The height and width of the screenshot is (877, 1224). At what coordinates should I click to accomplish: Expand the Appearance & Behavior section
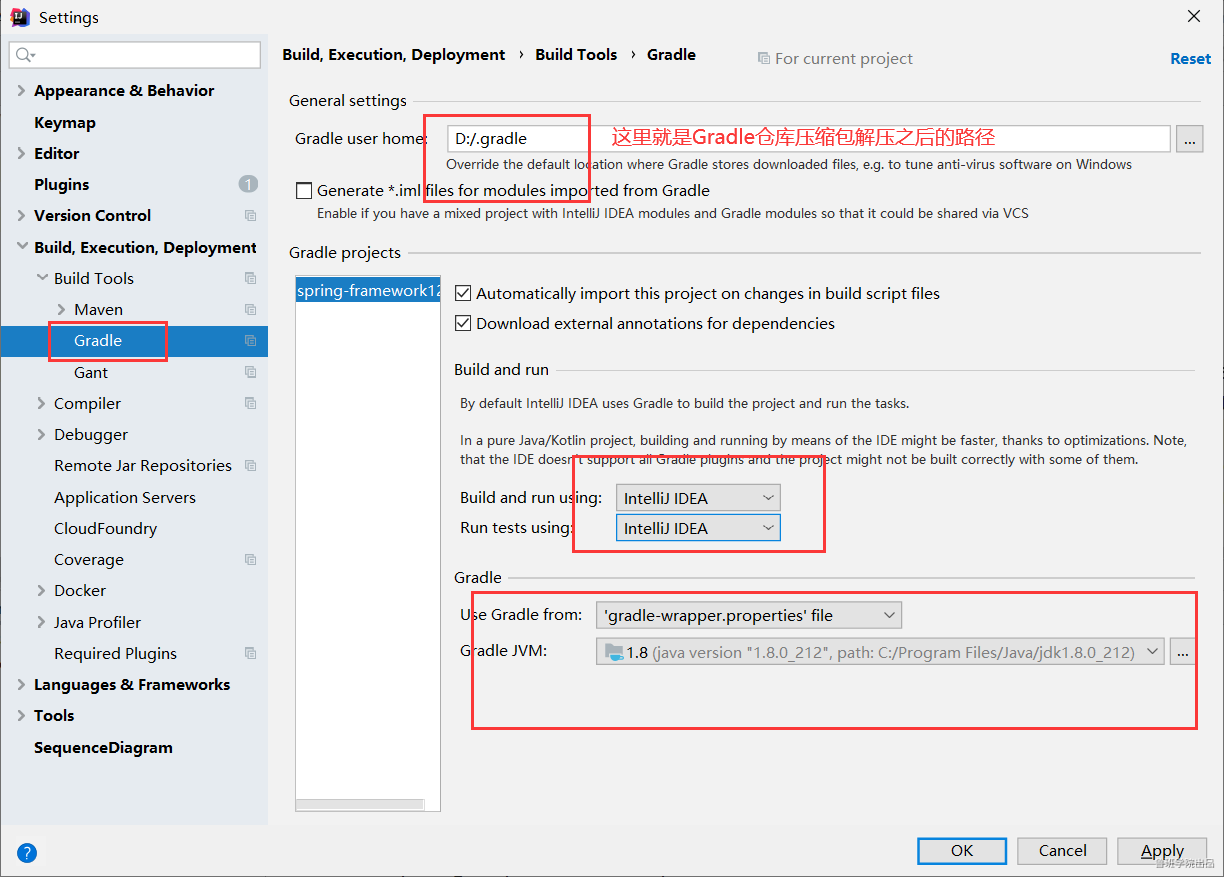point(22,91)
